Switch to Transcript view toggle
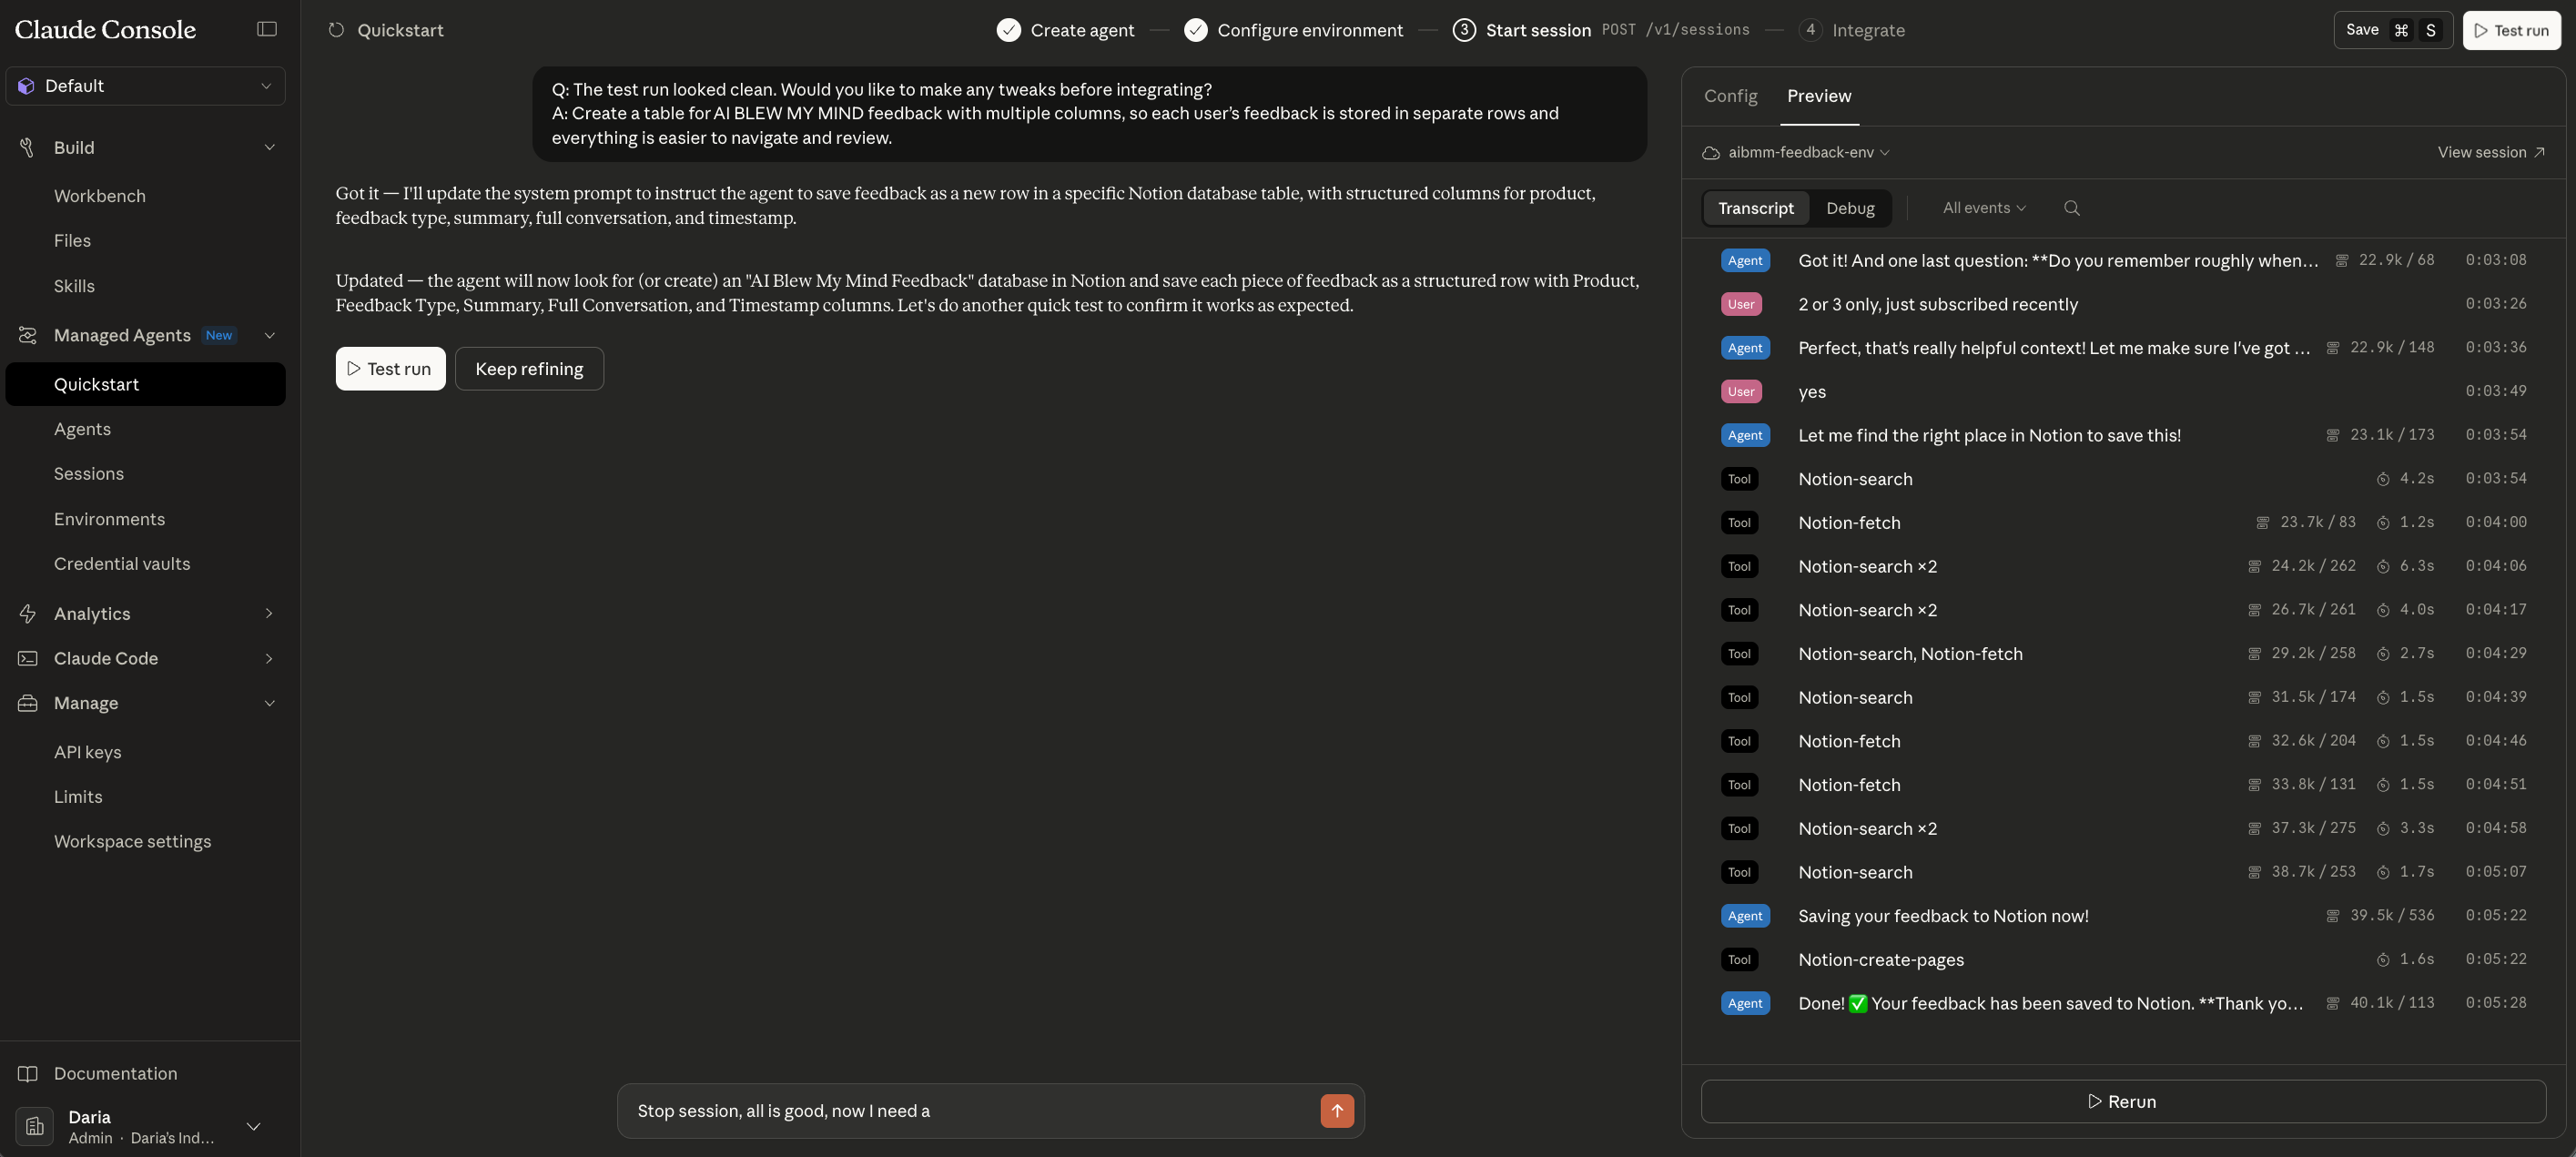The image size is (2576, 1157). click(1756, 208)
